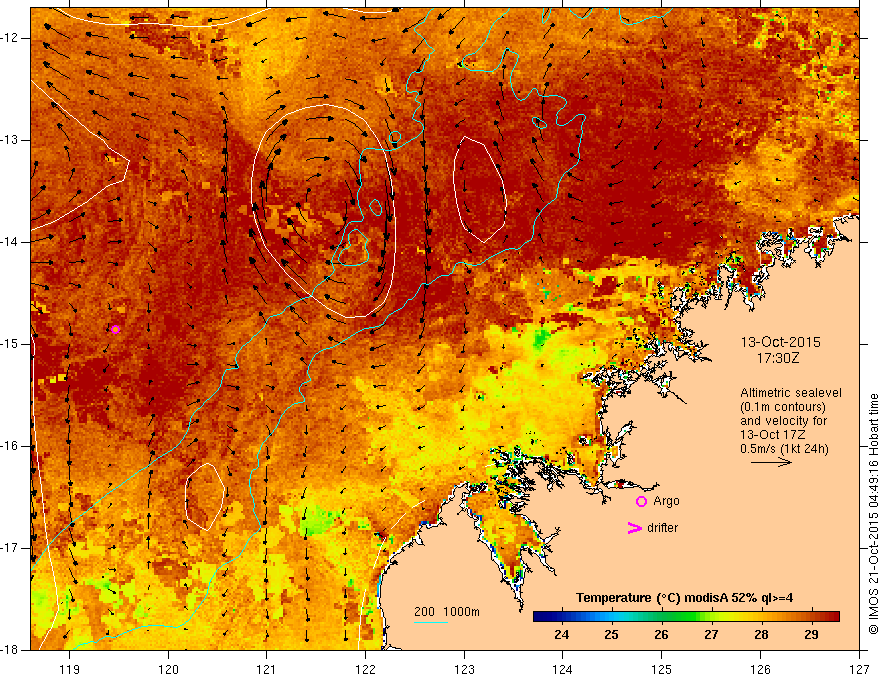
Task: Click the 'Temperature (°C) modisA 52% ql>=4' title
Action: coord(684,598)
